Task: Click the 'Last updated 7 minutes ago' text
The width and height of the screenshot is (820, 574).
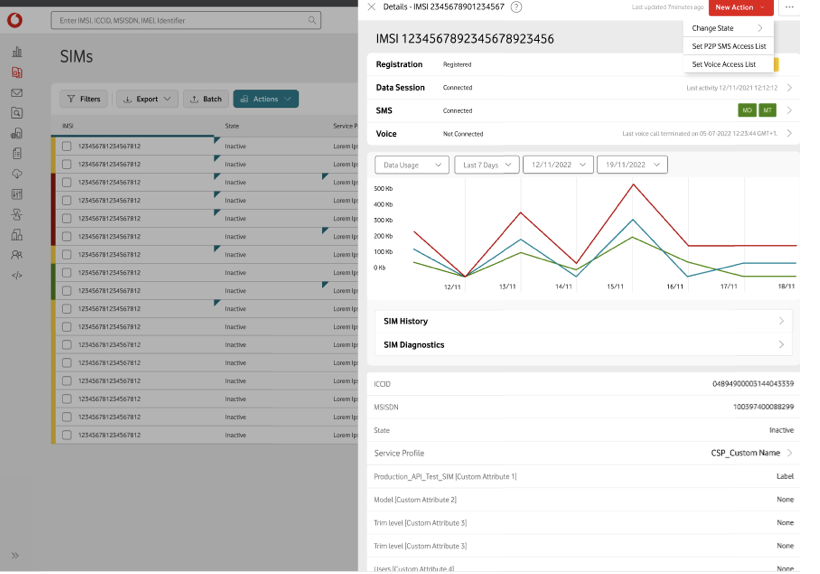Action: [667, 7]
